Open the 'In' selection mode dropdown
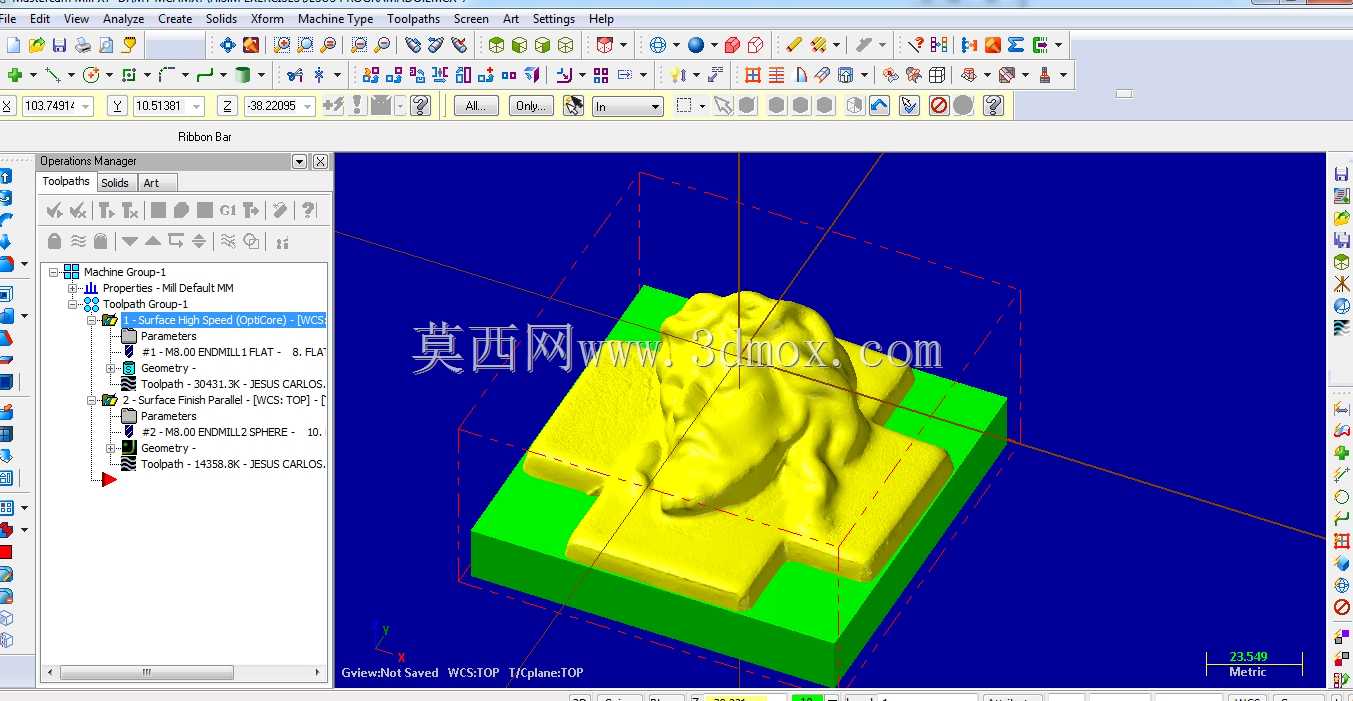1353x701 pixels. 656,106
